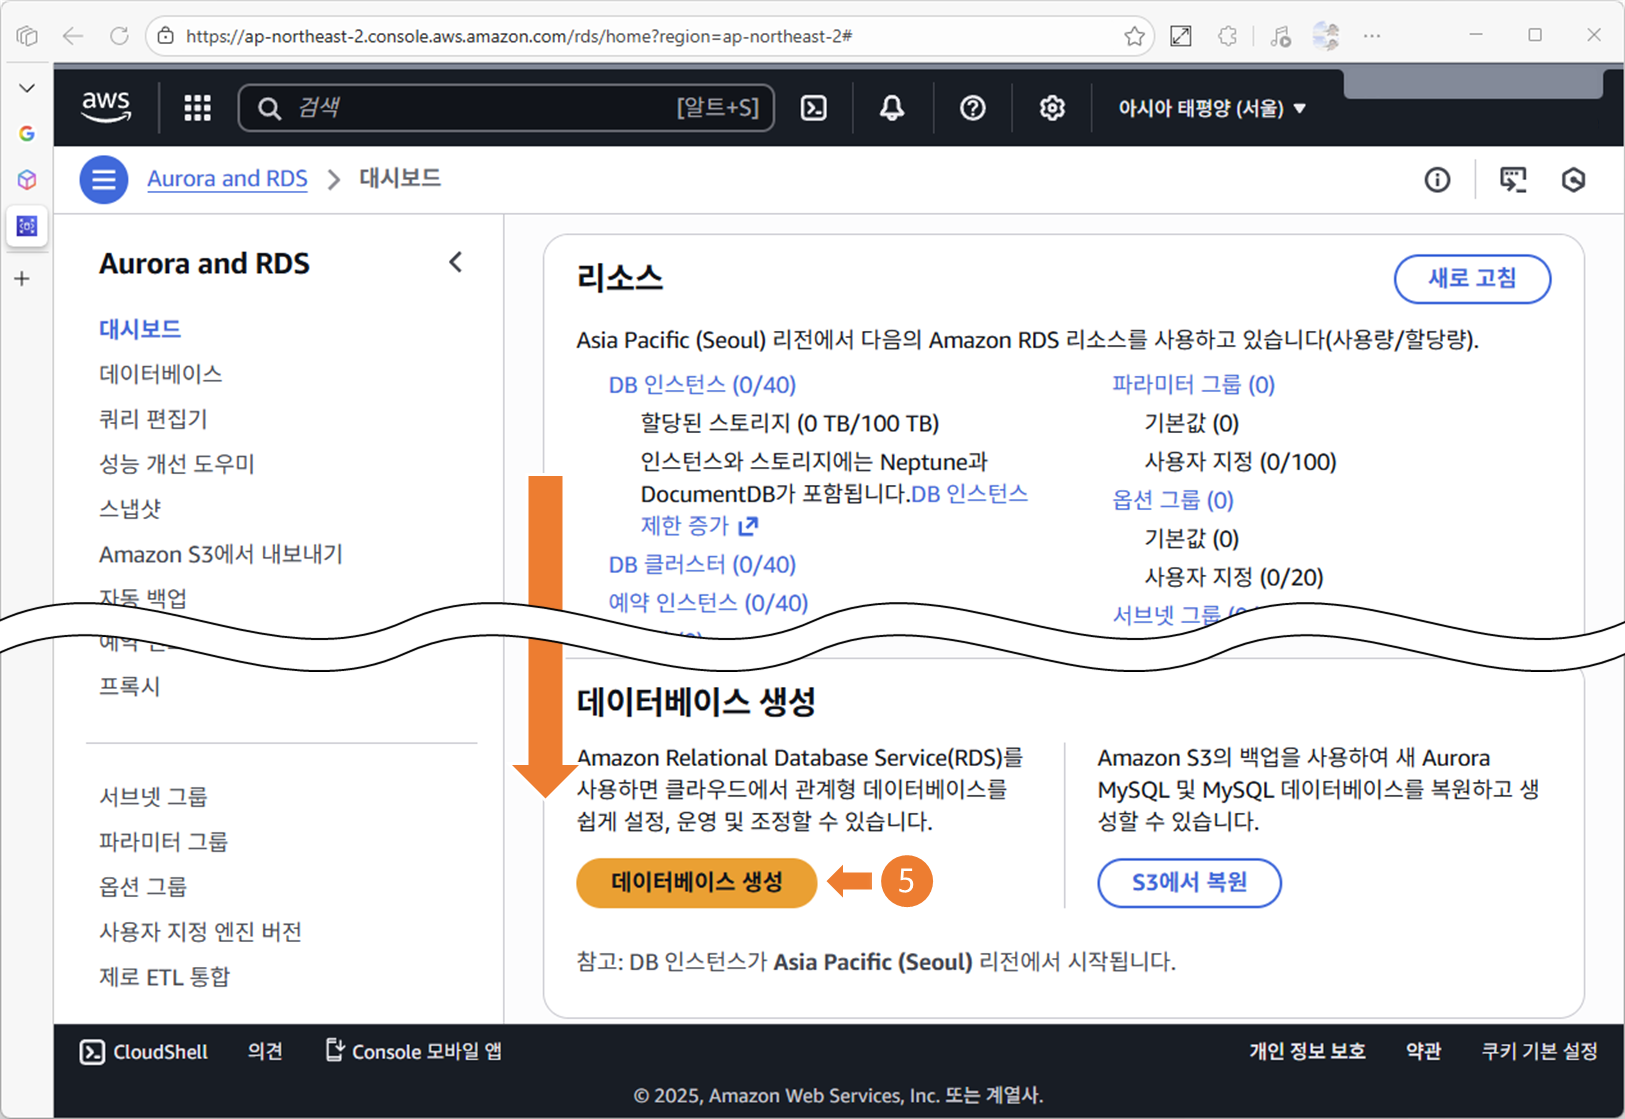Select 대시보드 in the side navigation
The image size is (1625, 1119).
tap(140, 329)
